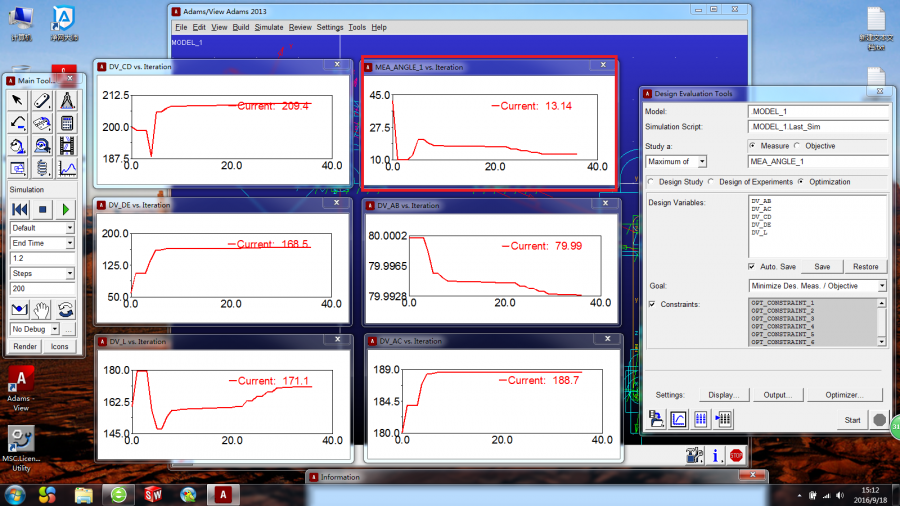
Task: Select the Measure radio button
Action: tap(752, 146)
